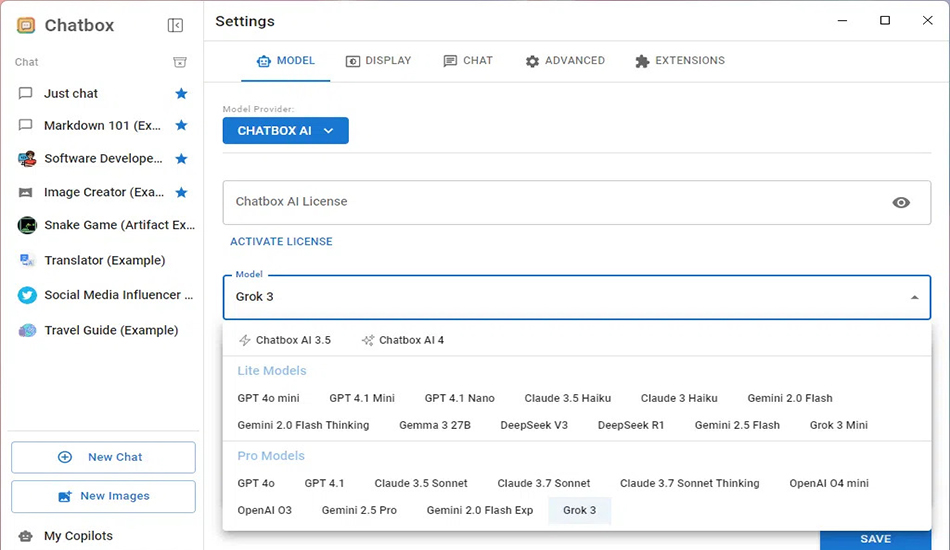Start a New Chat

(x=103, y=457)
